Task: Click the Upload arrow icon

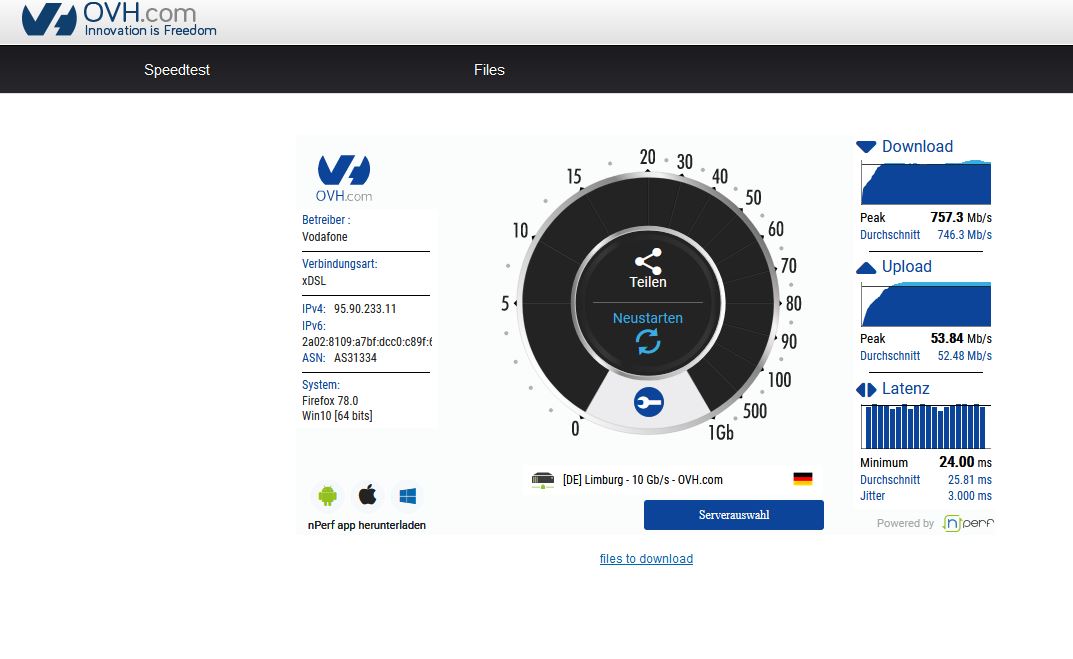Action: [866, 268]
